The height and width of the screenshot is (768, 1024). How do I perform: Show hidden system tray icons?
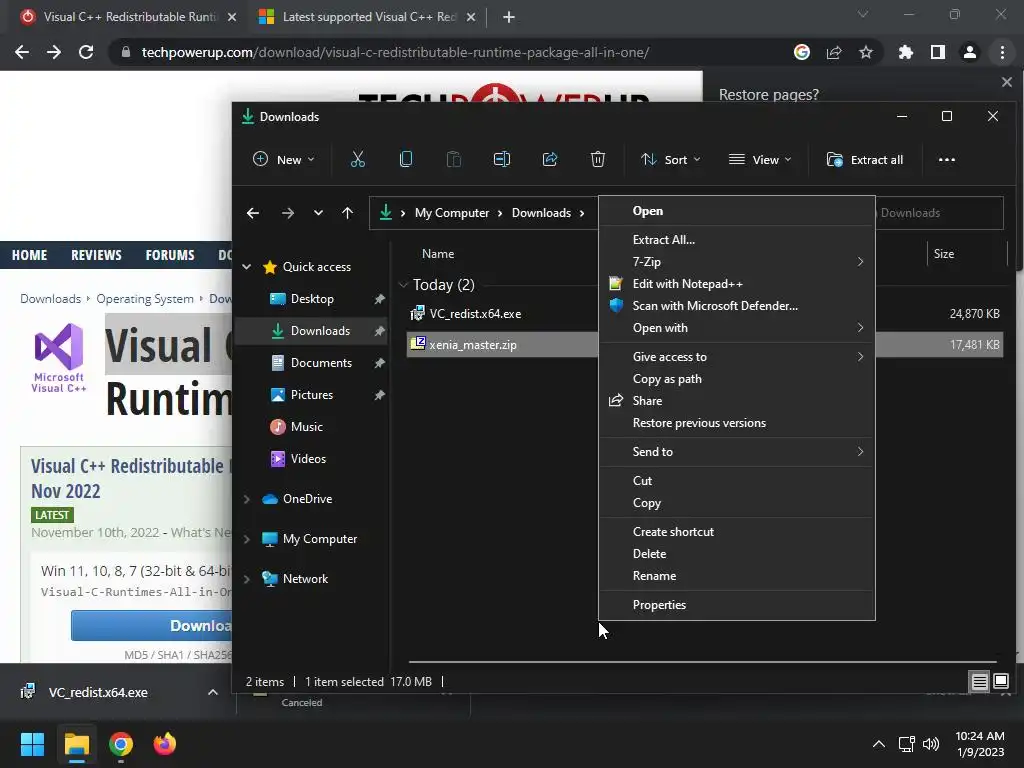coord(879,744)
